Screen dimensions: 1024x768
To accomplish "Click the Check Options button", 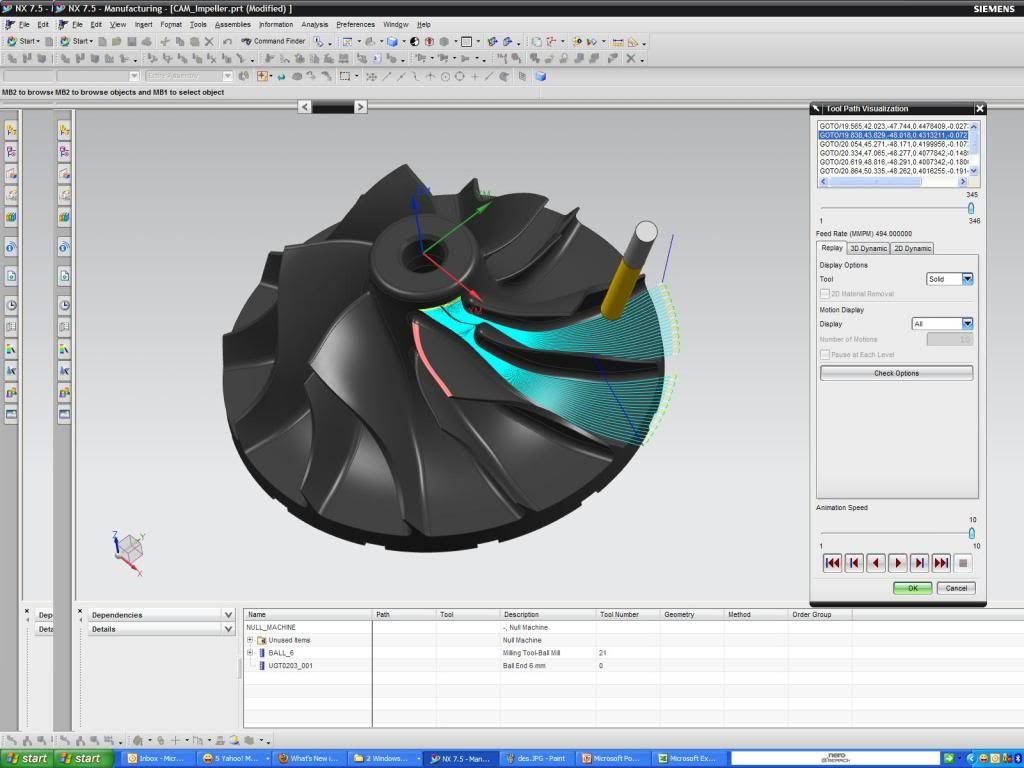I will pos(896,373).
